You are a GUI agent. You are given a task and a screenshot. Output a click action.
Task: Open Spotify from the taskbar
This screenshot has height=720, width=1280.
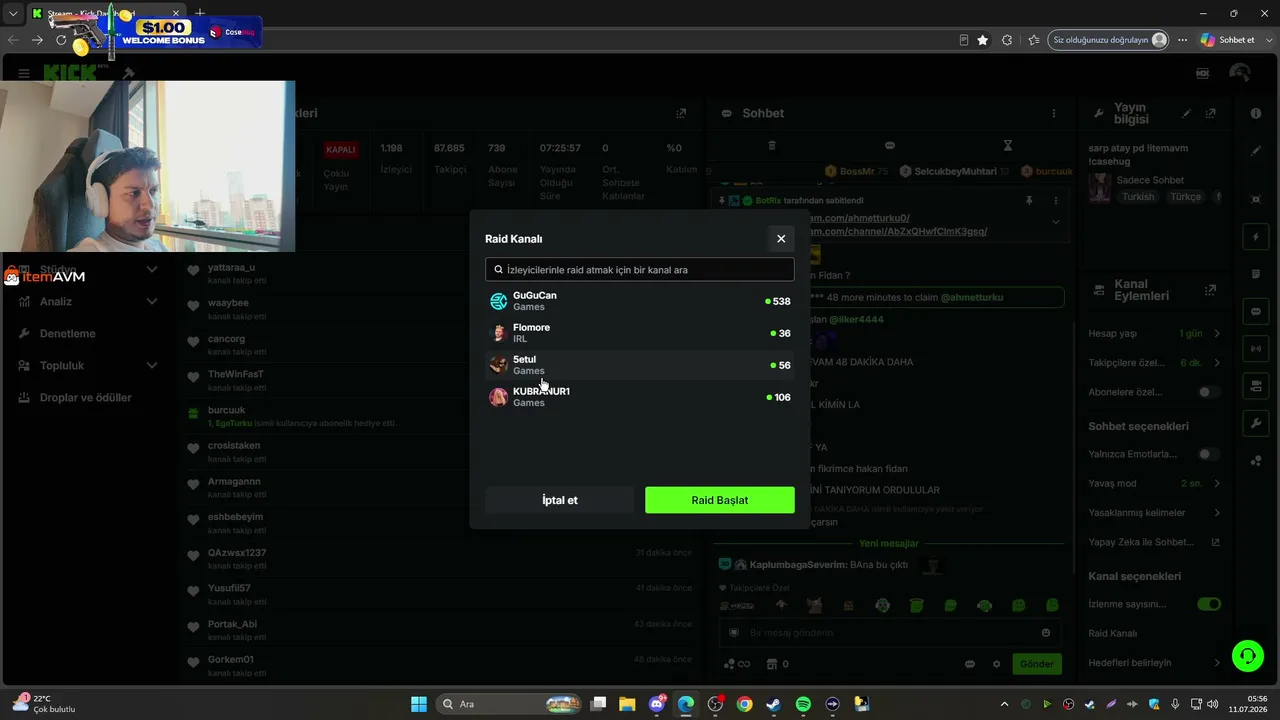(x=803, y=704)
